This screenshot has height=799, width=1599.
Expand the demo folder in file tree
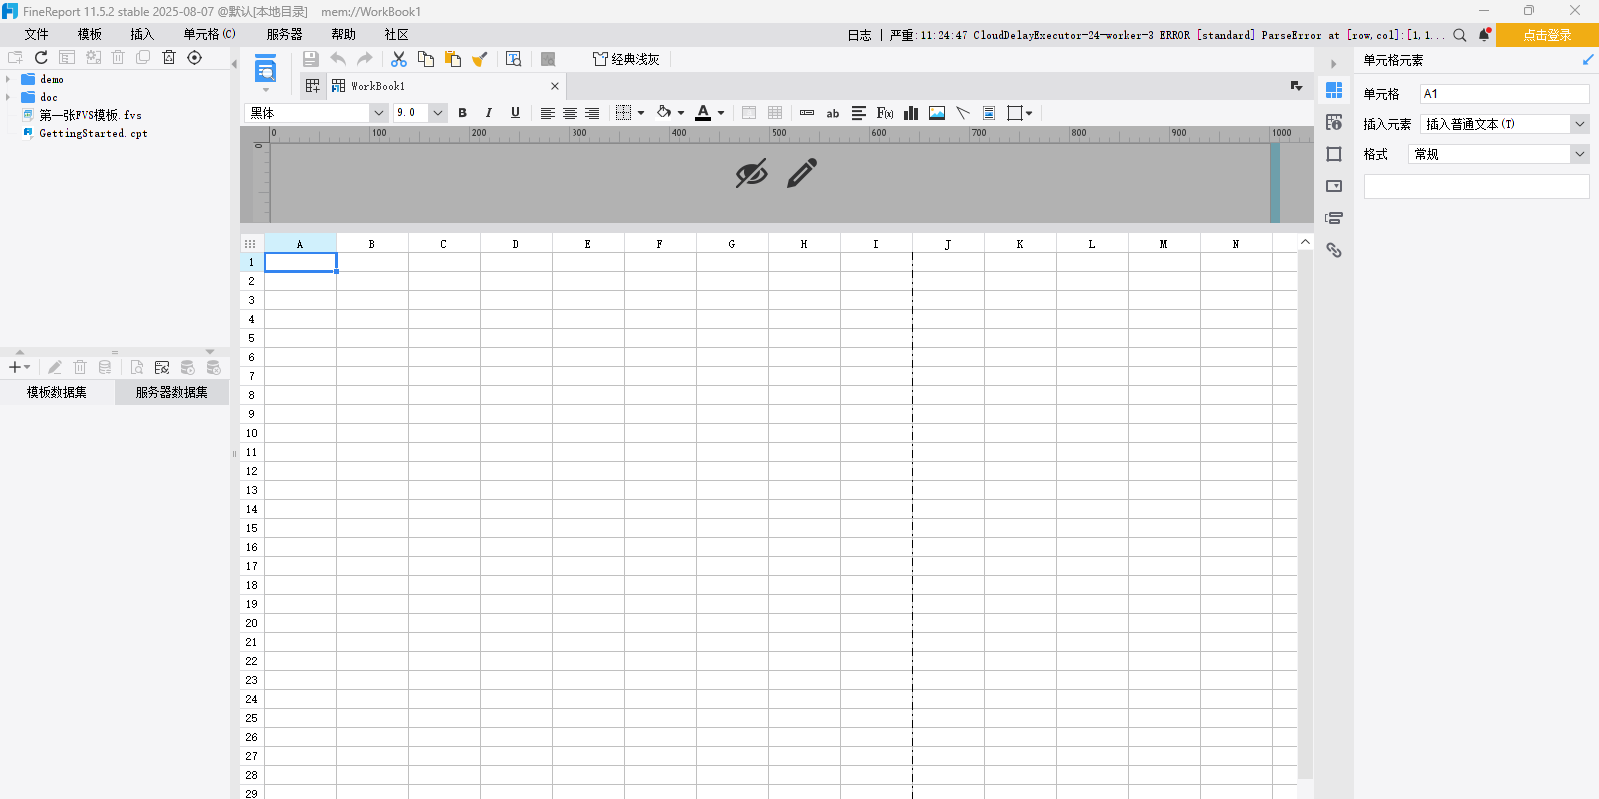click(8, 79)
